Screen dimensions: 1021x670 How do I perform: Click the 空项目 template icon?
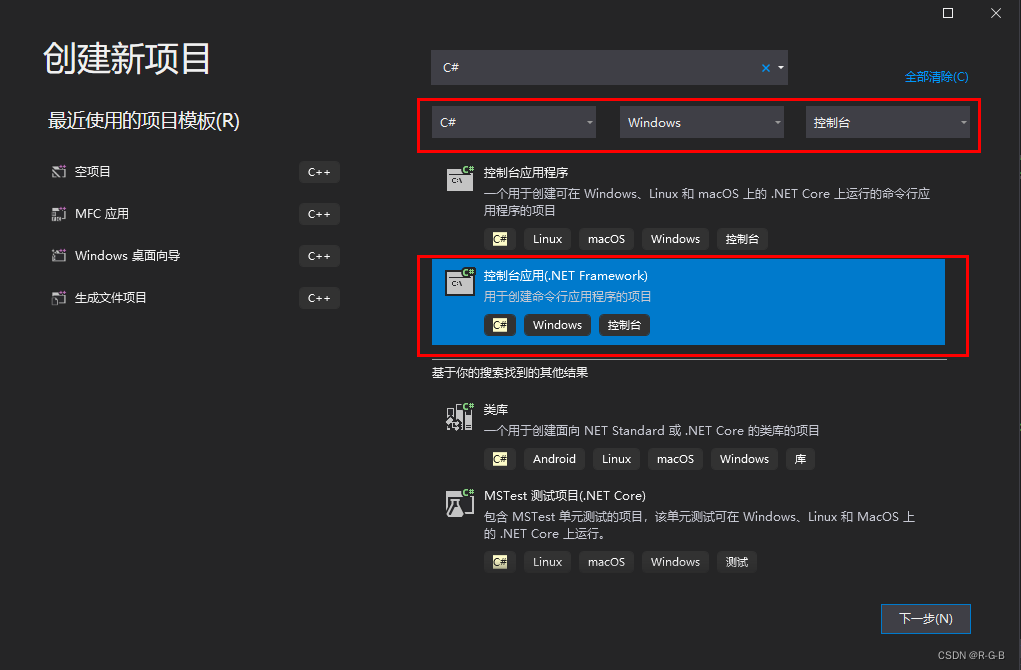(59, 172)
